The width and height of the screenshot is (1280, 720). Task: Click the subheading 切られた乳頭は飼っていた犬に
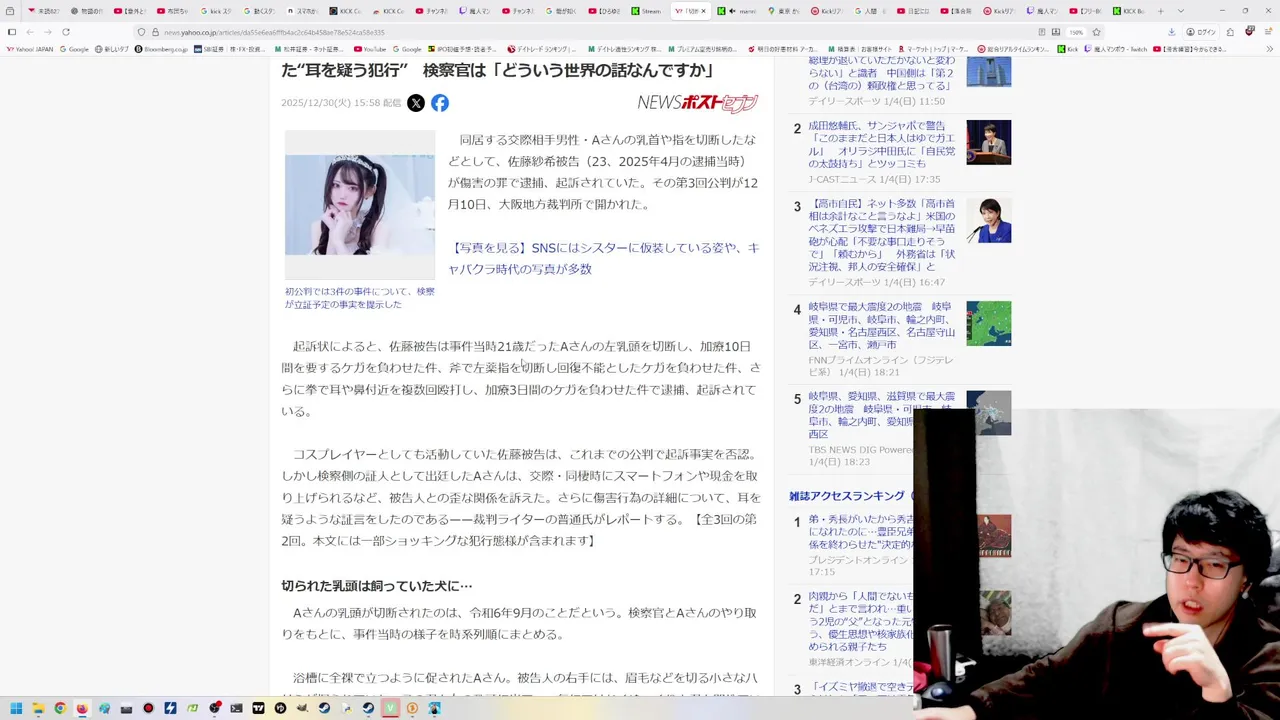[377, 585]
